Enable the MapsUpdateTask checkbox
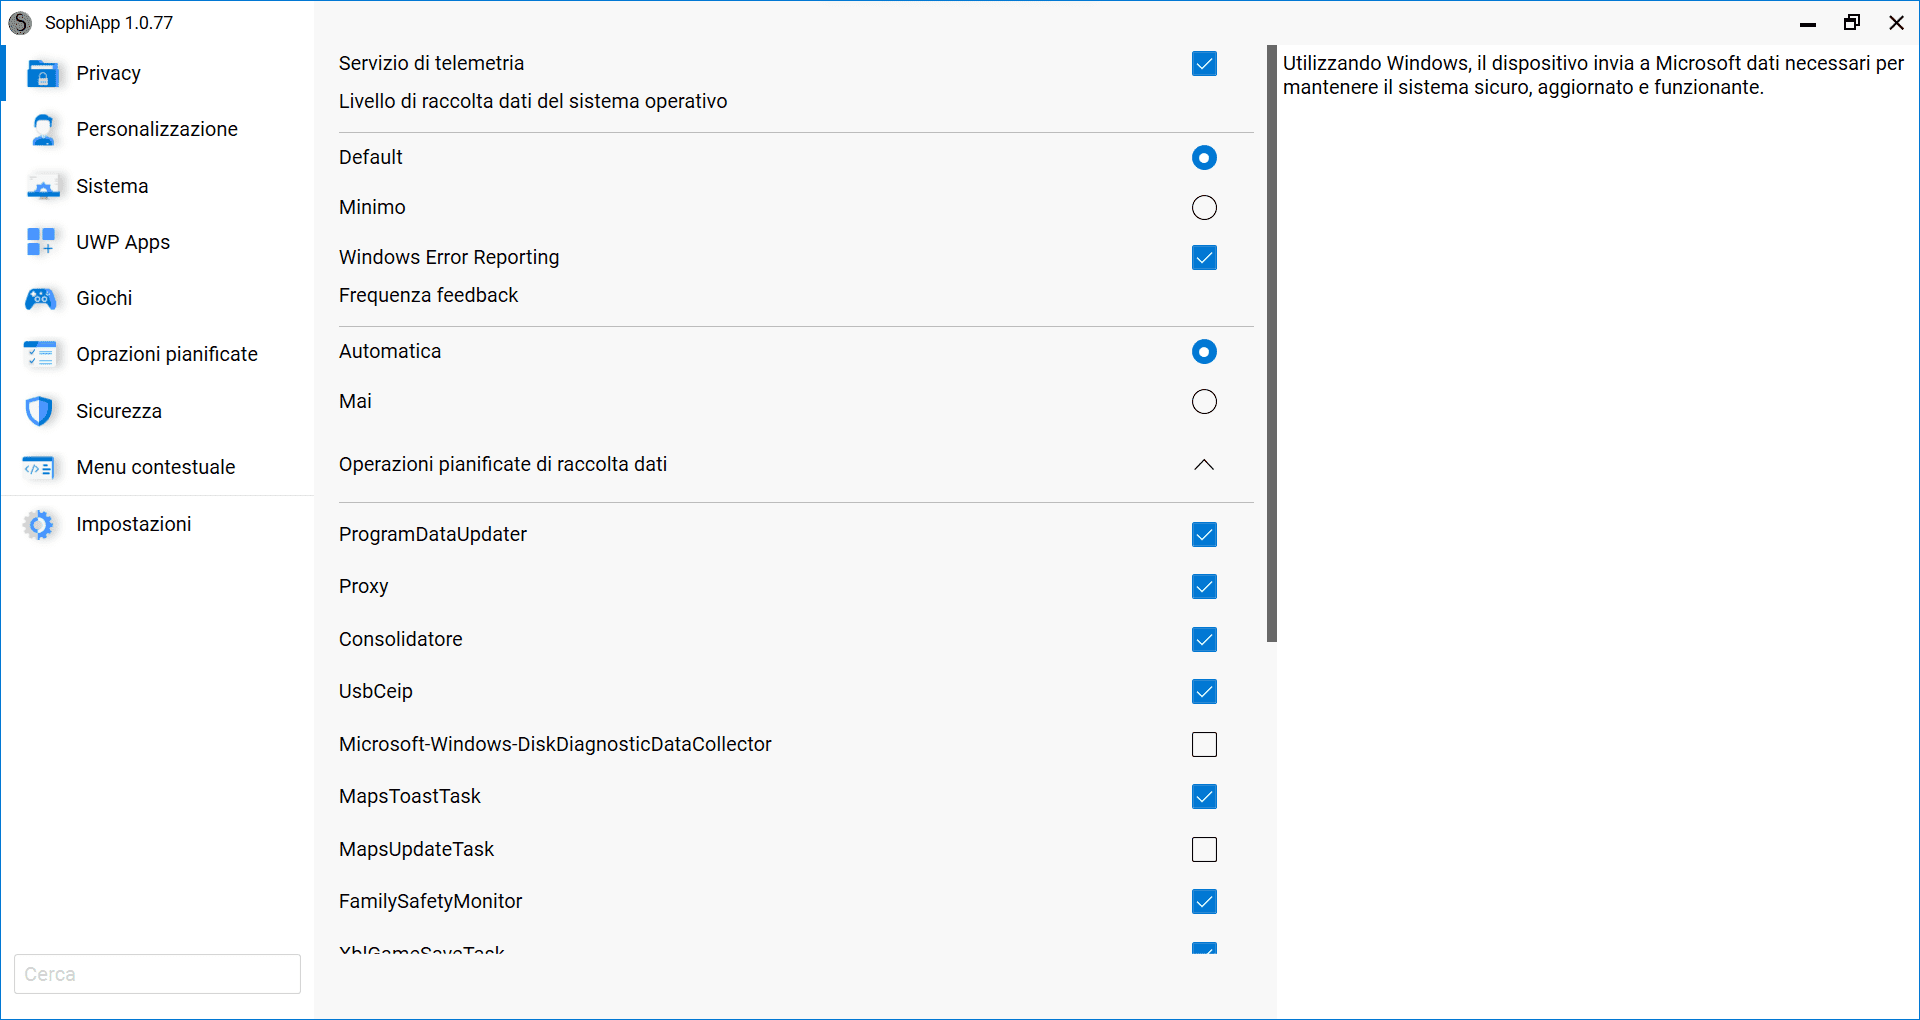The height and width of the screenshot is (1020, 1920). coord(1204,849)
